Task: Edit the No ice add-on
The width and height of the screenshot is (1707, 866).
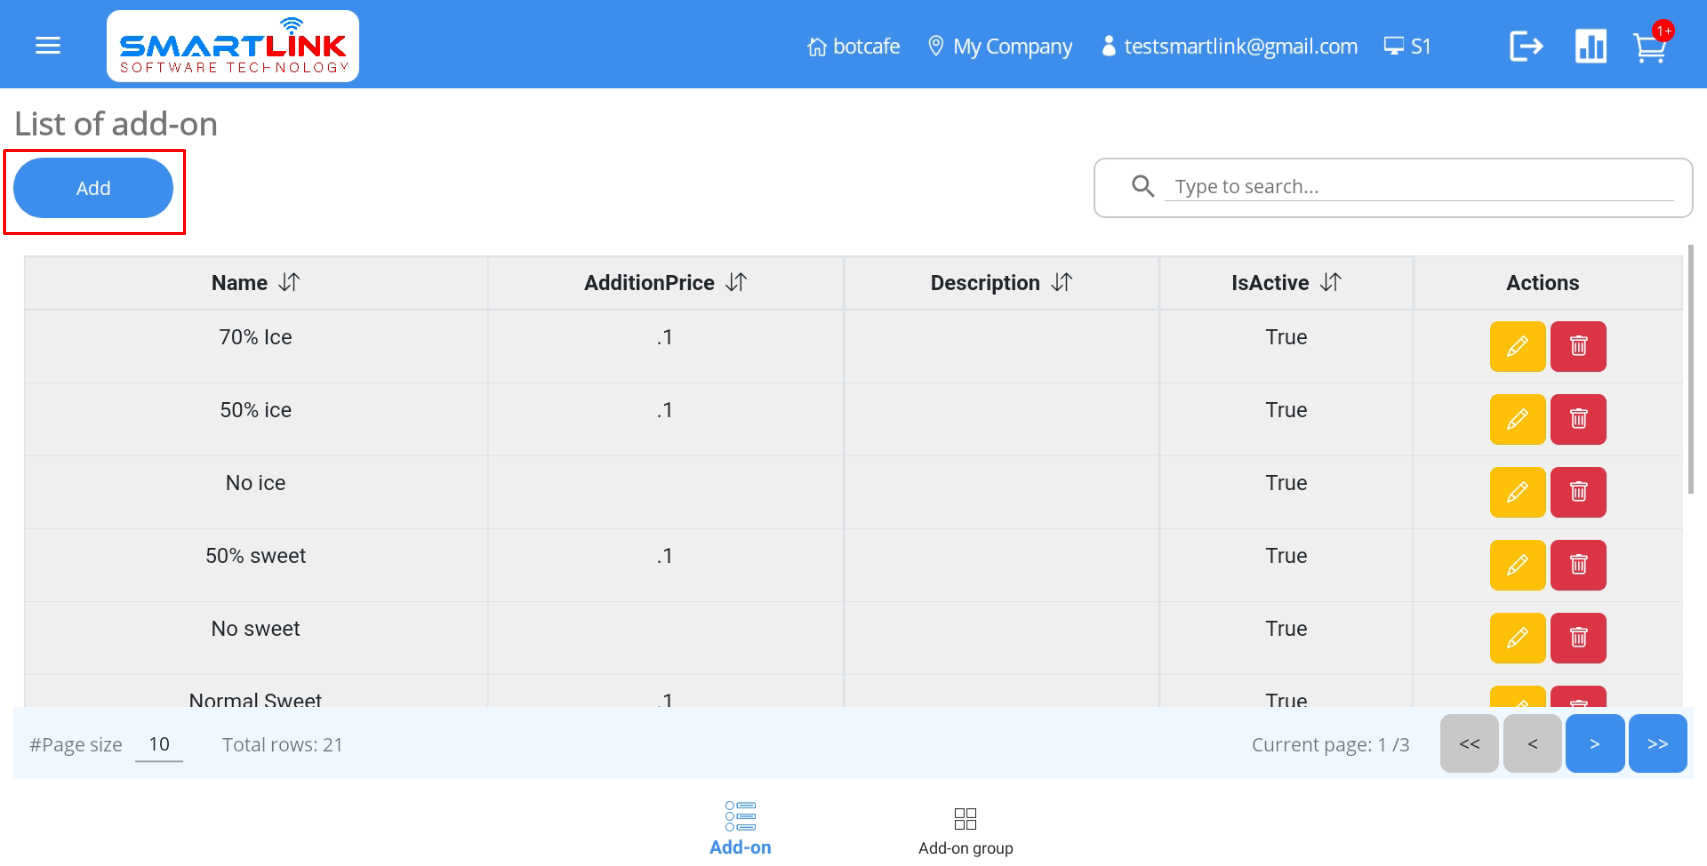Action: click(x=1517, y=492)
